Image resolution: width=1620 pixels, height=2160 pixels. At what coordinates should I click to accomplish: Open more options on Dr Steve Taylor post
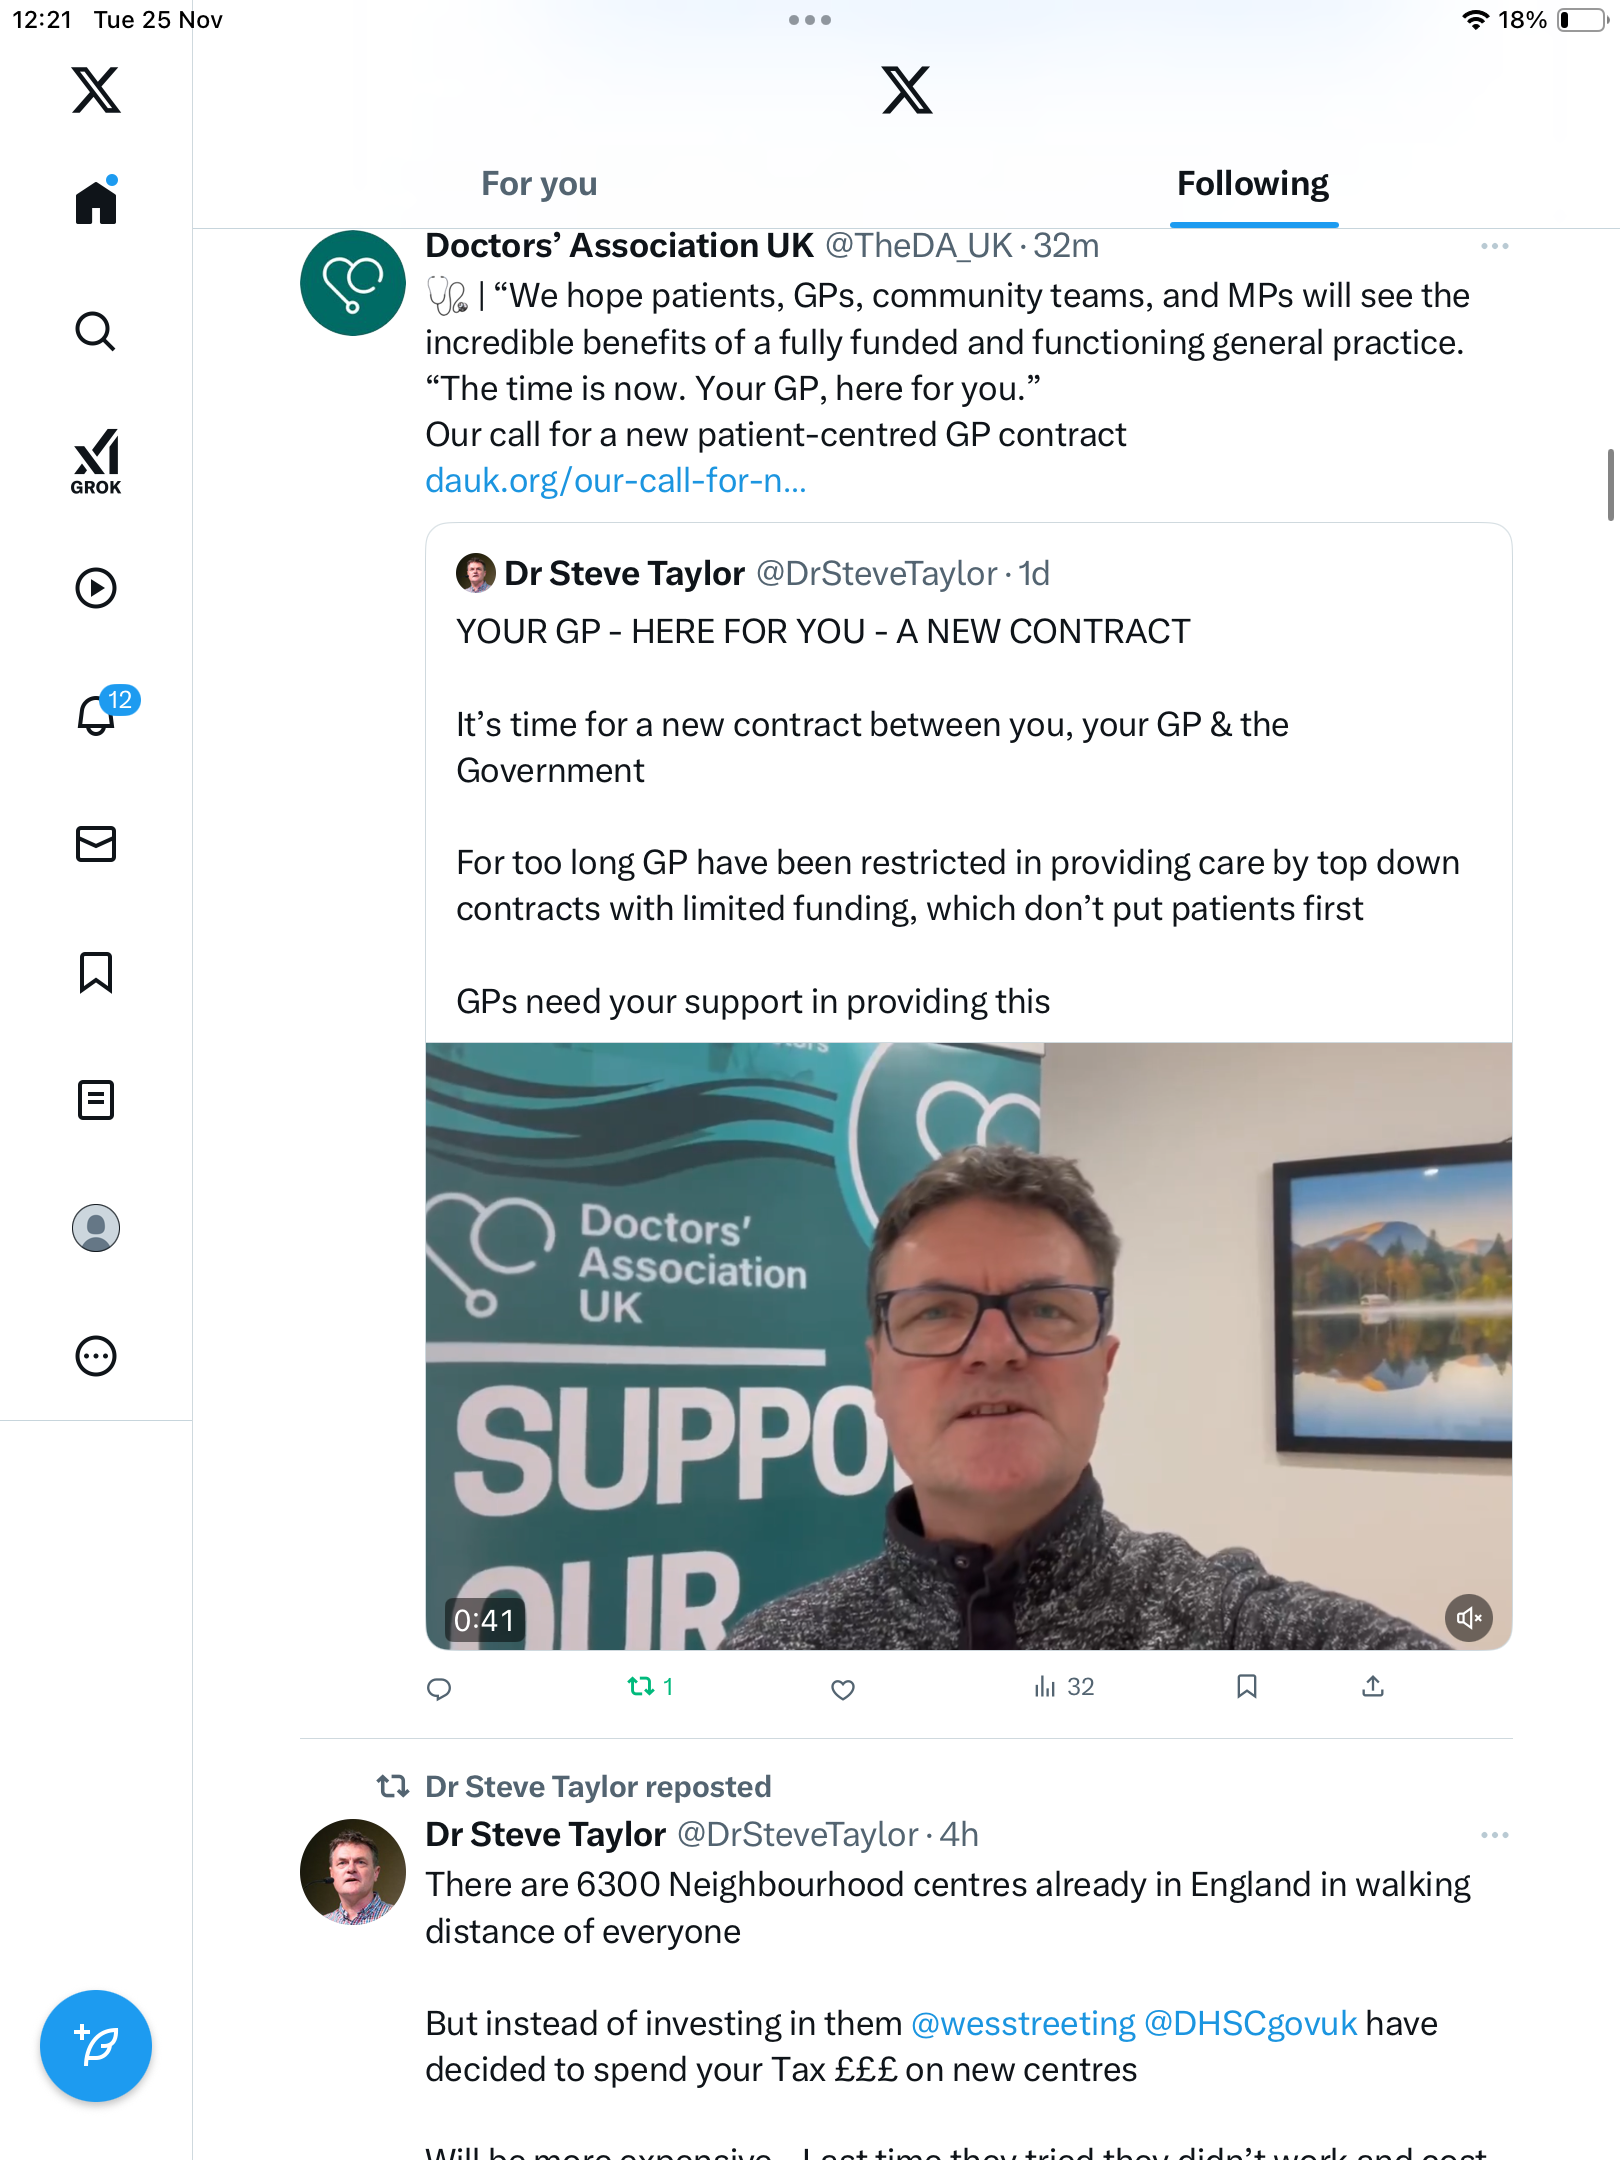tap(1494, 1835)
